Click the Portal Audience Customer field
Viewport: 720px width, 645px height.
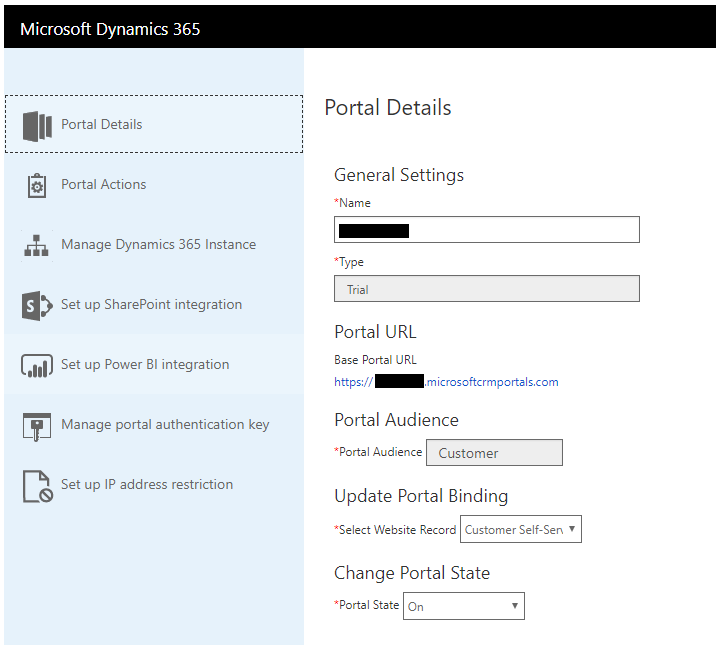[495, 453]
